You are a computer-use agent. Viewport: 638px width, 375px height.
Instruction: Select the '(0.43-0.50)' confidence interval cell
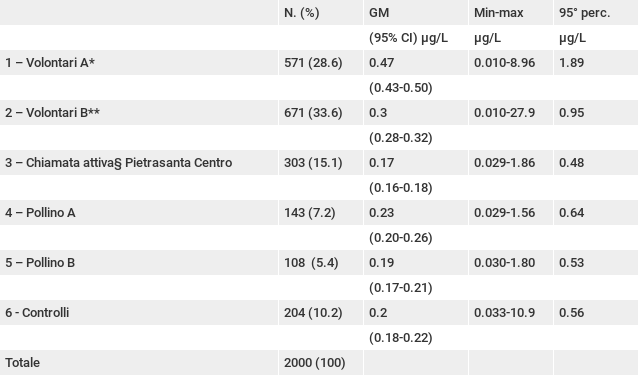tap(400, 88)
